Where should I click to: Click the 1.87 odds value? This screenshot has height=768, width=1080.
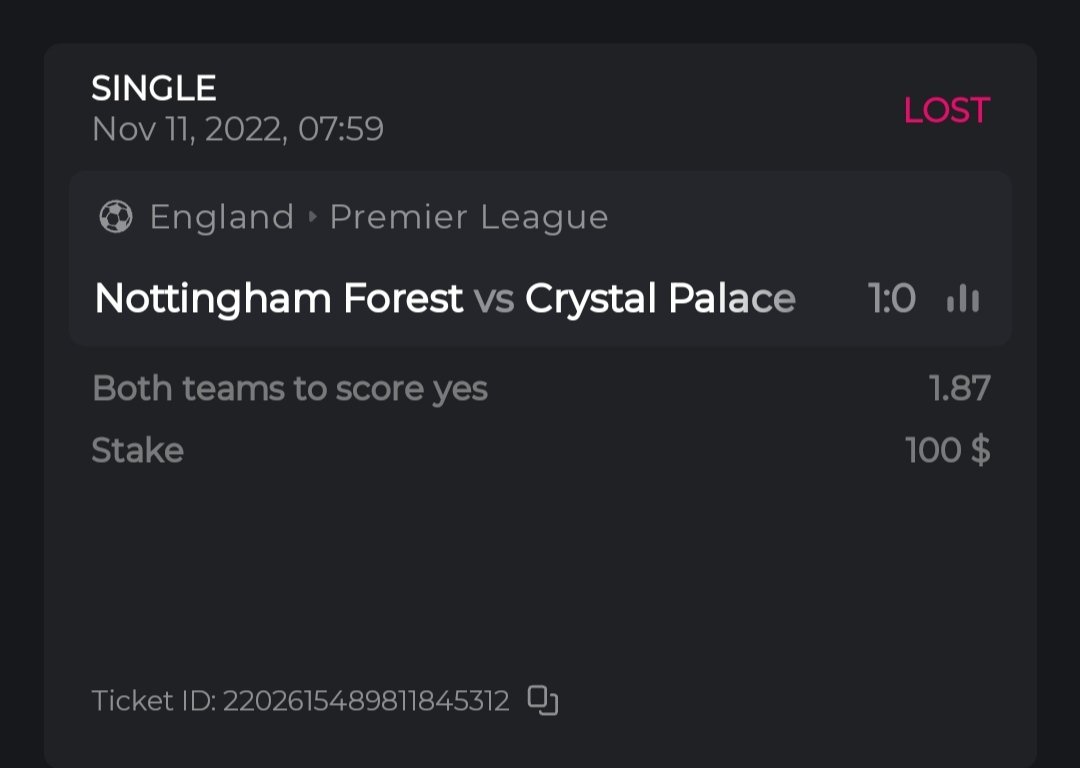click(x=959, y=388)
